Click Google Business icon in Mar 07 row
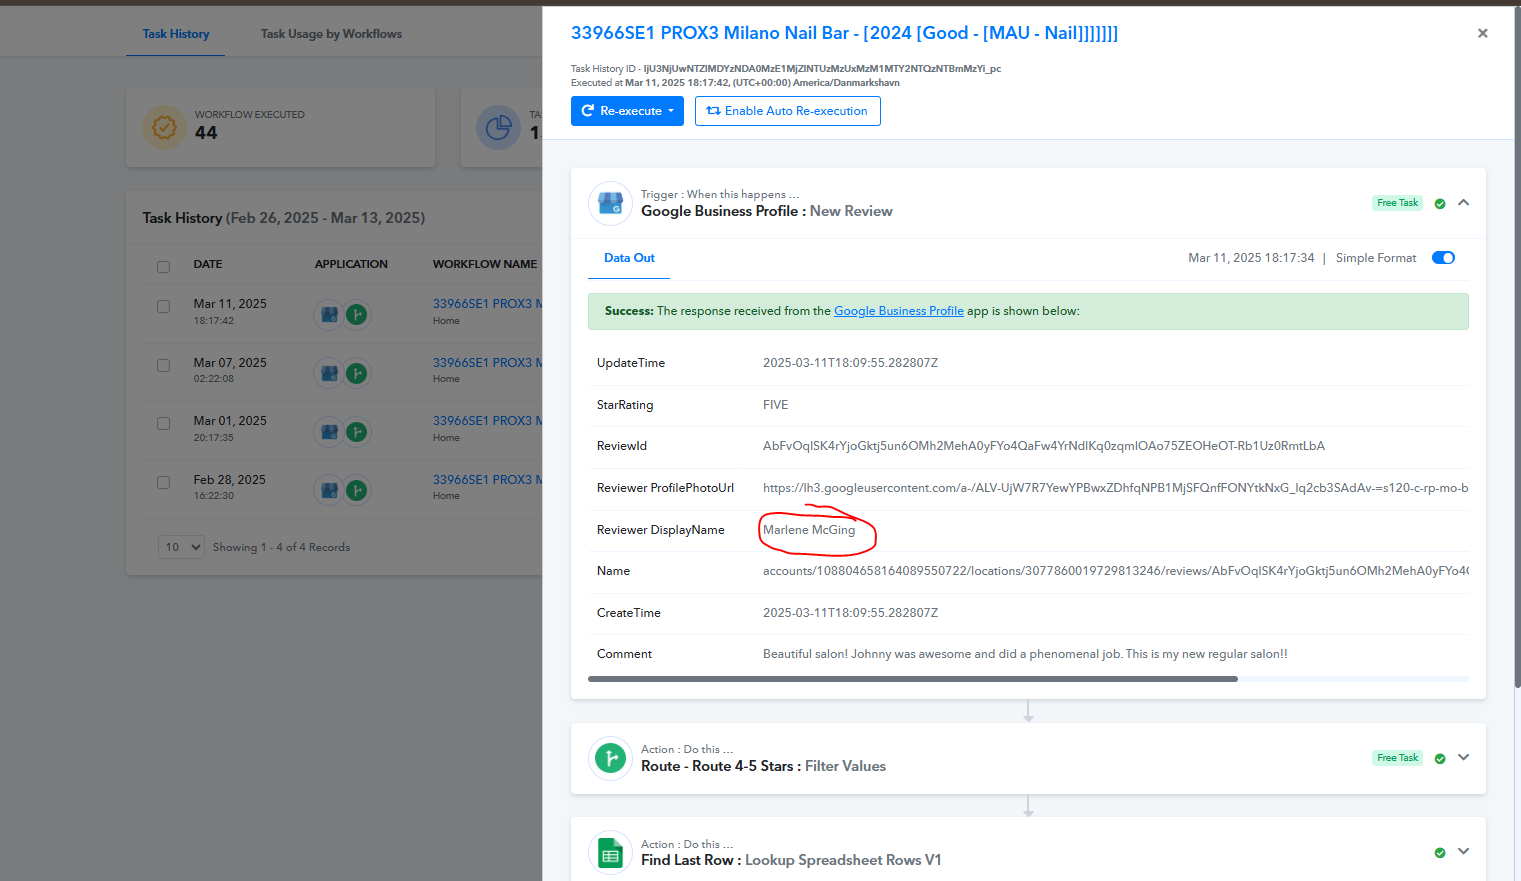The height and width of the screenshot is (881, 1521). 329,374
